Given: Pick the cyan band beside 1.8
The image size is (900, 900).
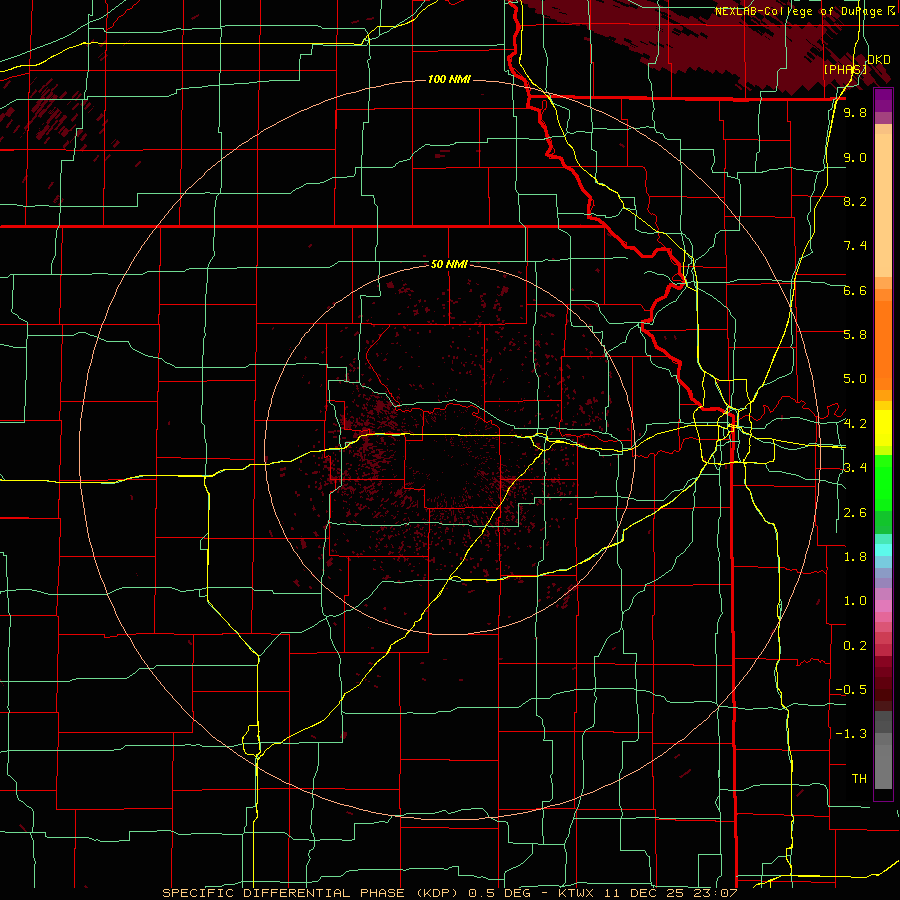Looking at the screenshot, I should click(883, 550).
